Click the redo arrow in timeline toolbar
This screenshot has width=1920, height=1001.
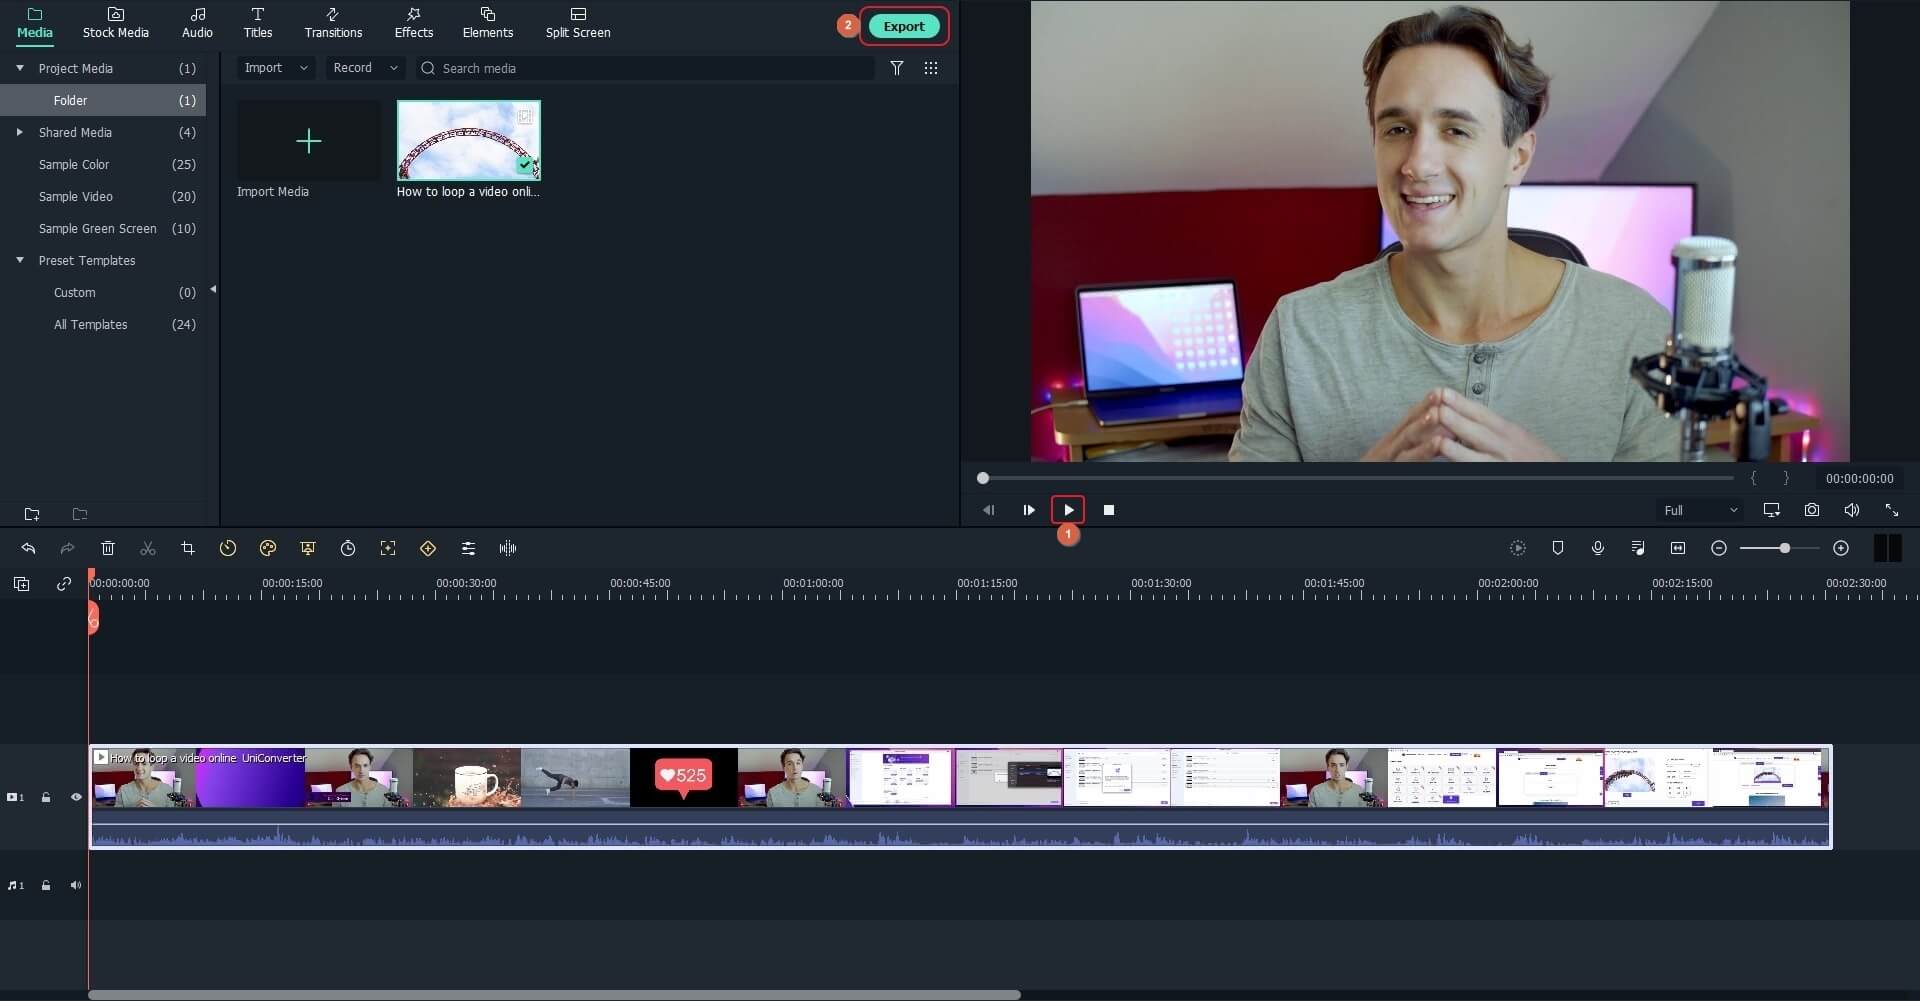(x=67, y=548)
